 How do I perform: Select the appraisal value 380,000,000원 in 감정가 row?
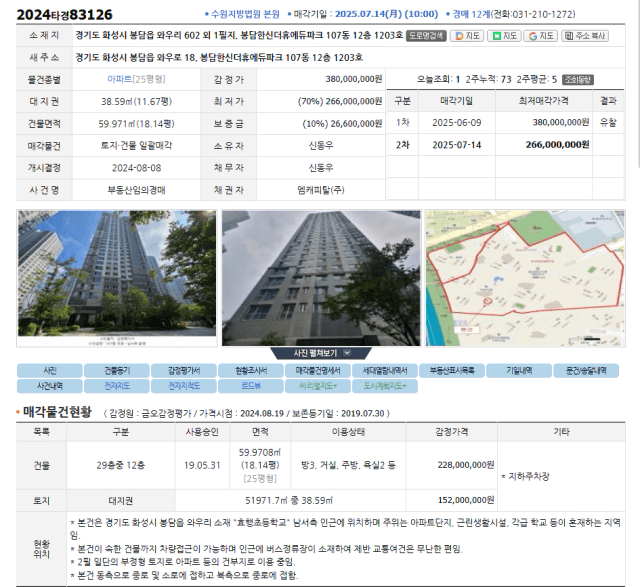click(x=353, y=79)
